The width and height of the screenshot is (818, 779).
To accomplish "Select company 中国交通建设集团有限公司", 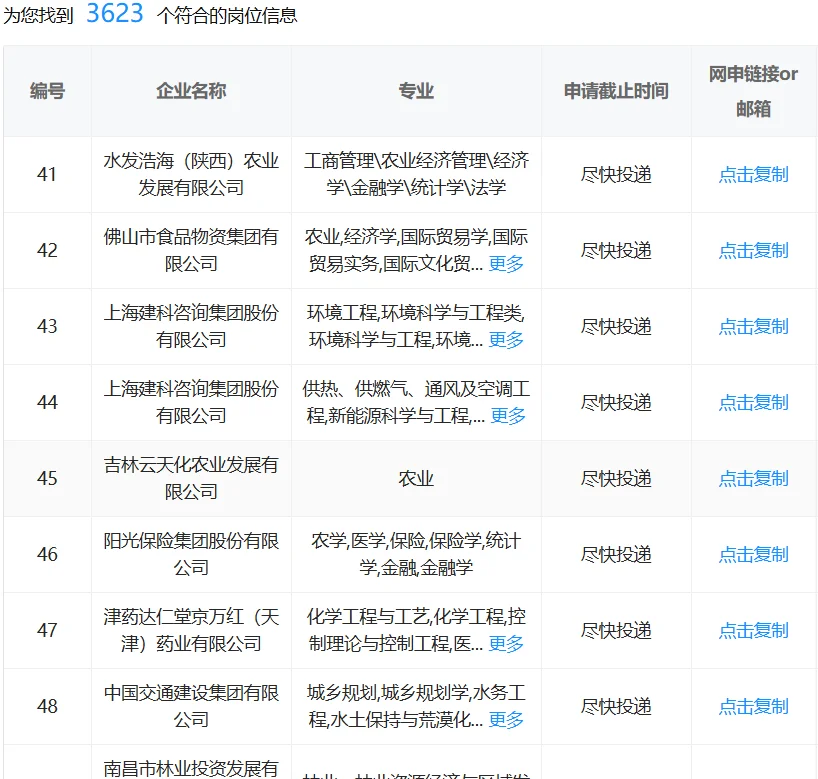I will pyautogui.click(x=191, y=706).
